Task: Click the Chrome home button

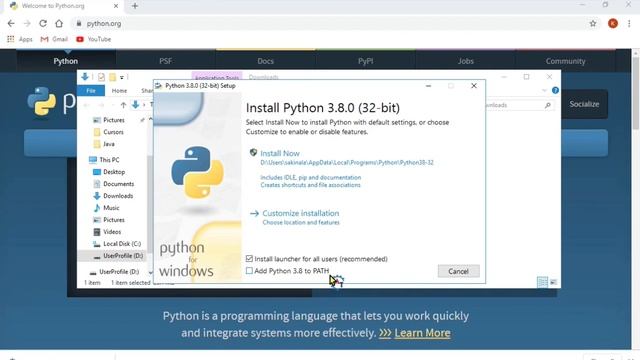Action: click(x=59, y=23)
